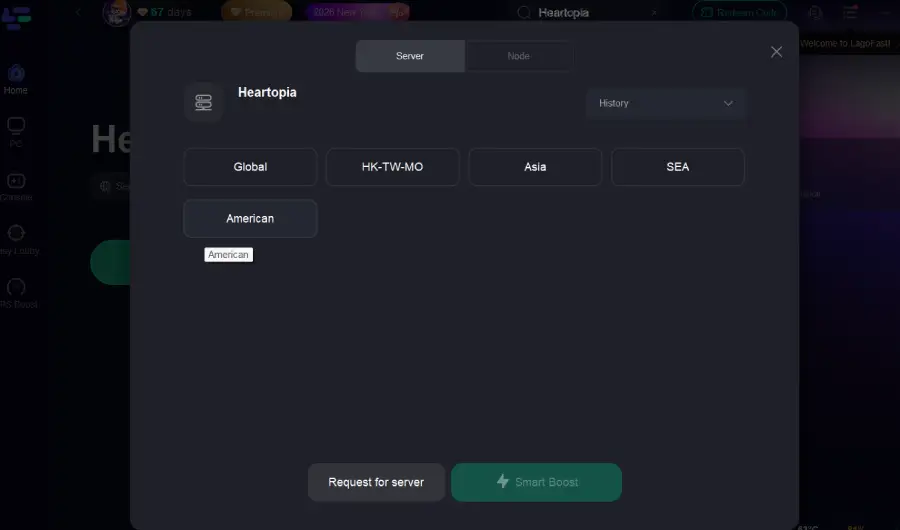Open the PC games section icon
Screen dimensions: 900x530
(x=16, y=127)
